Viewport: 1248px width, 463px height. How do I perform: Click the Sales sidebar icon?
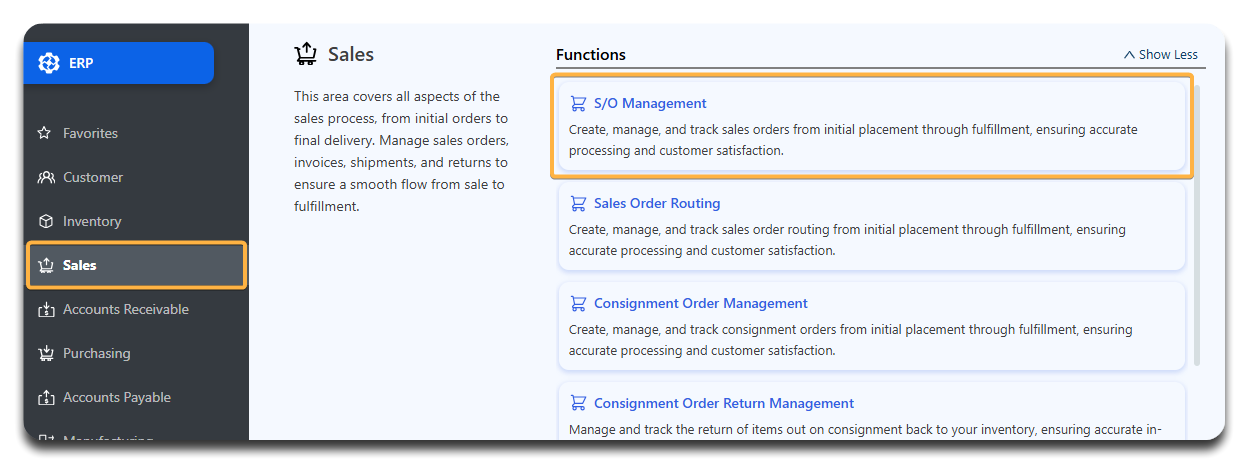pyautogui.click(x=45, y=265)
